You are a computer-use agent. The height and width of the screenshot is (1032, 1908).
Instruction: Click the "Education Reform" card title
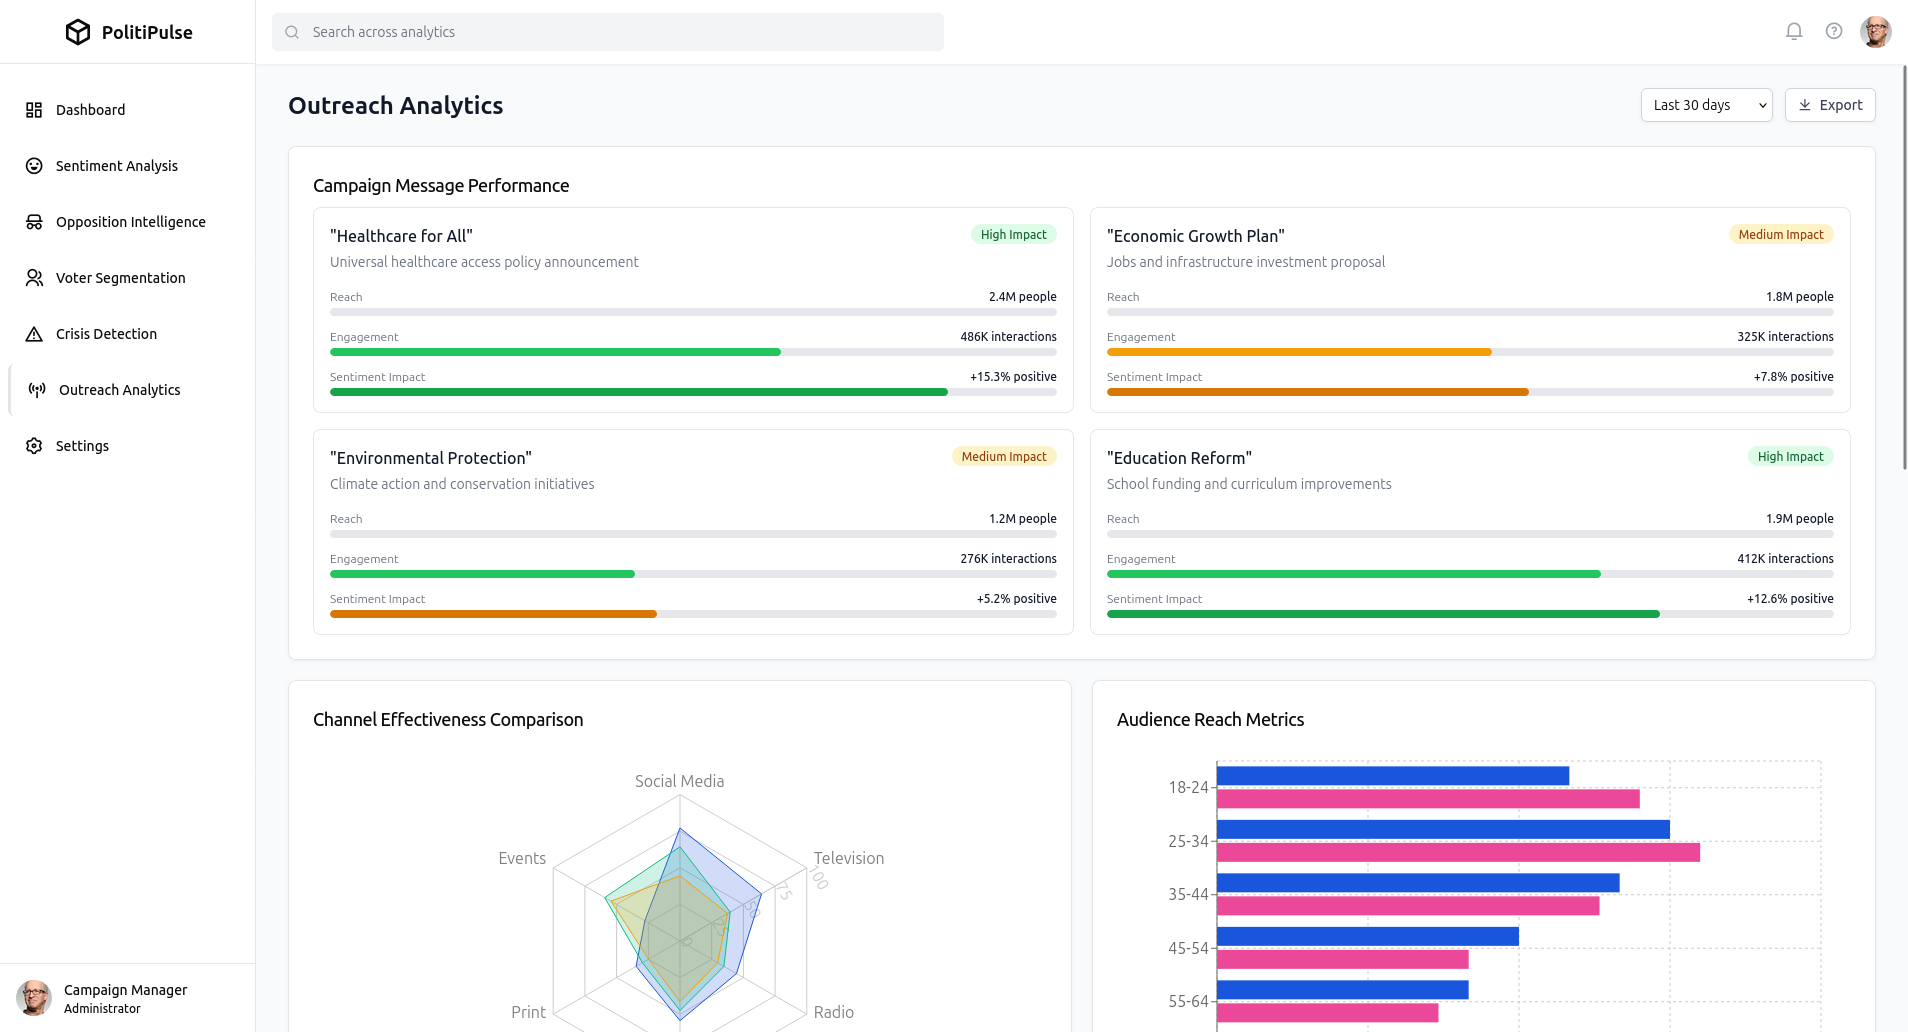click(x=1179, y=458)
